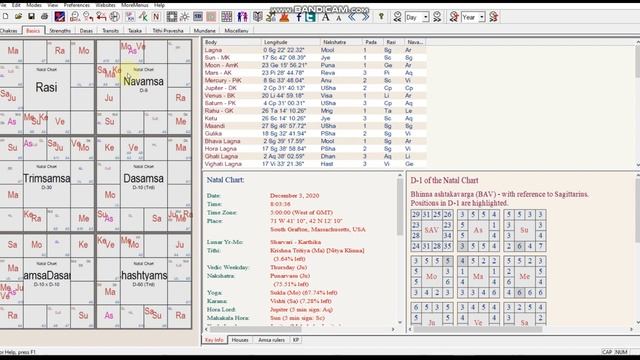The width and height of the screenshot is (640, 360).
Task: Select the Amsa rulers bottom tab
Action: 271,340
